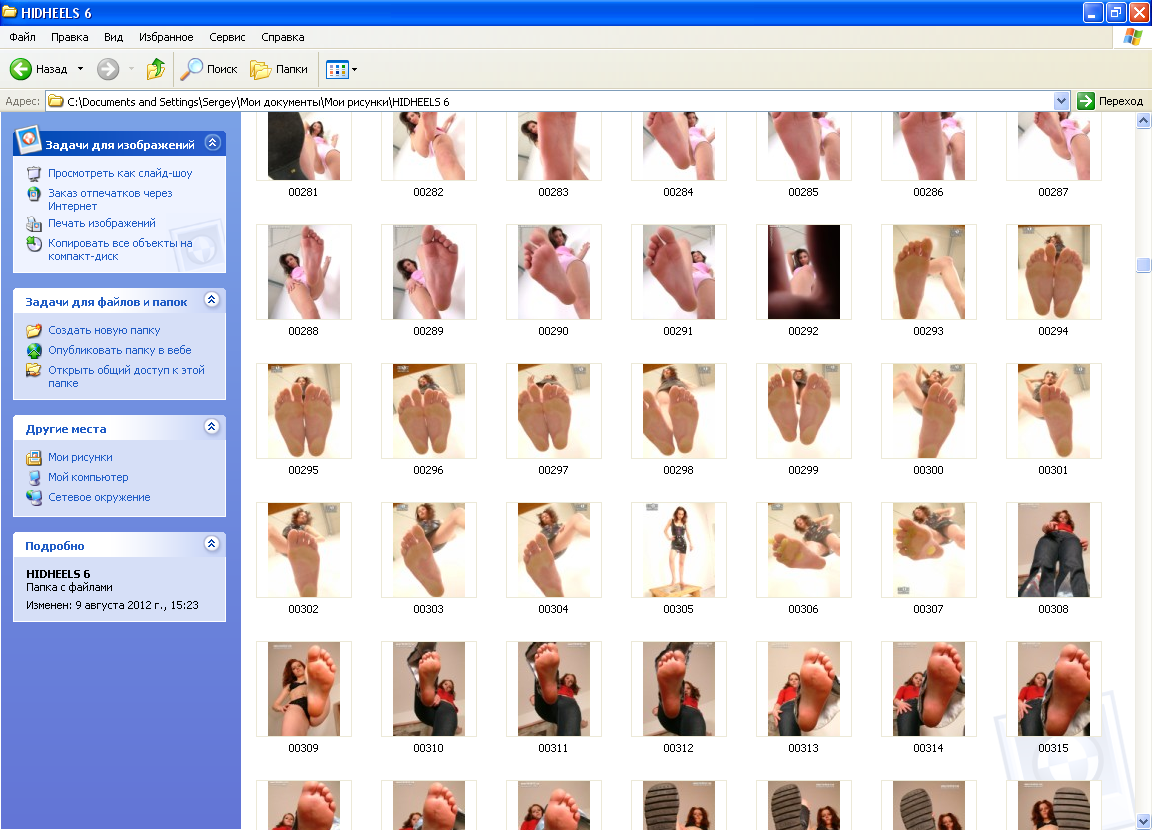Click the address bar path field
The height and width of the screenshot is (830, 1152).
pyautogui.click(x=551, y=101)
